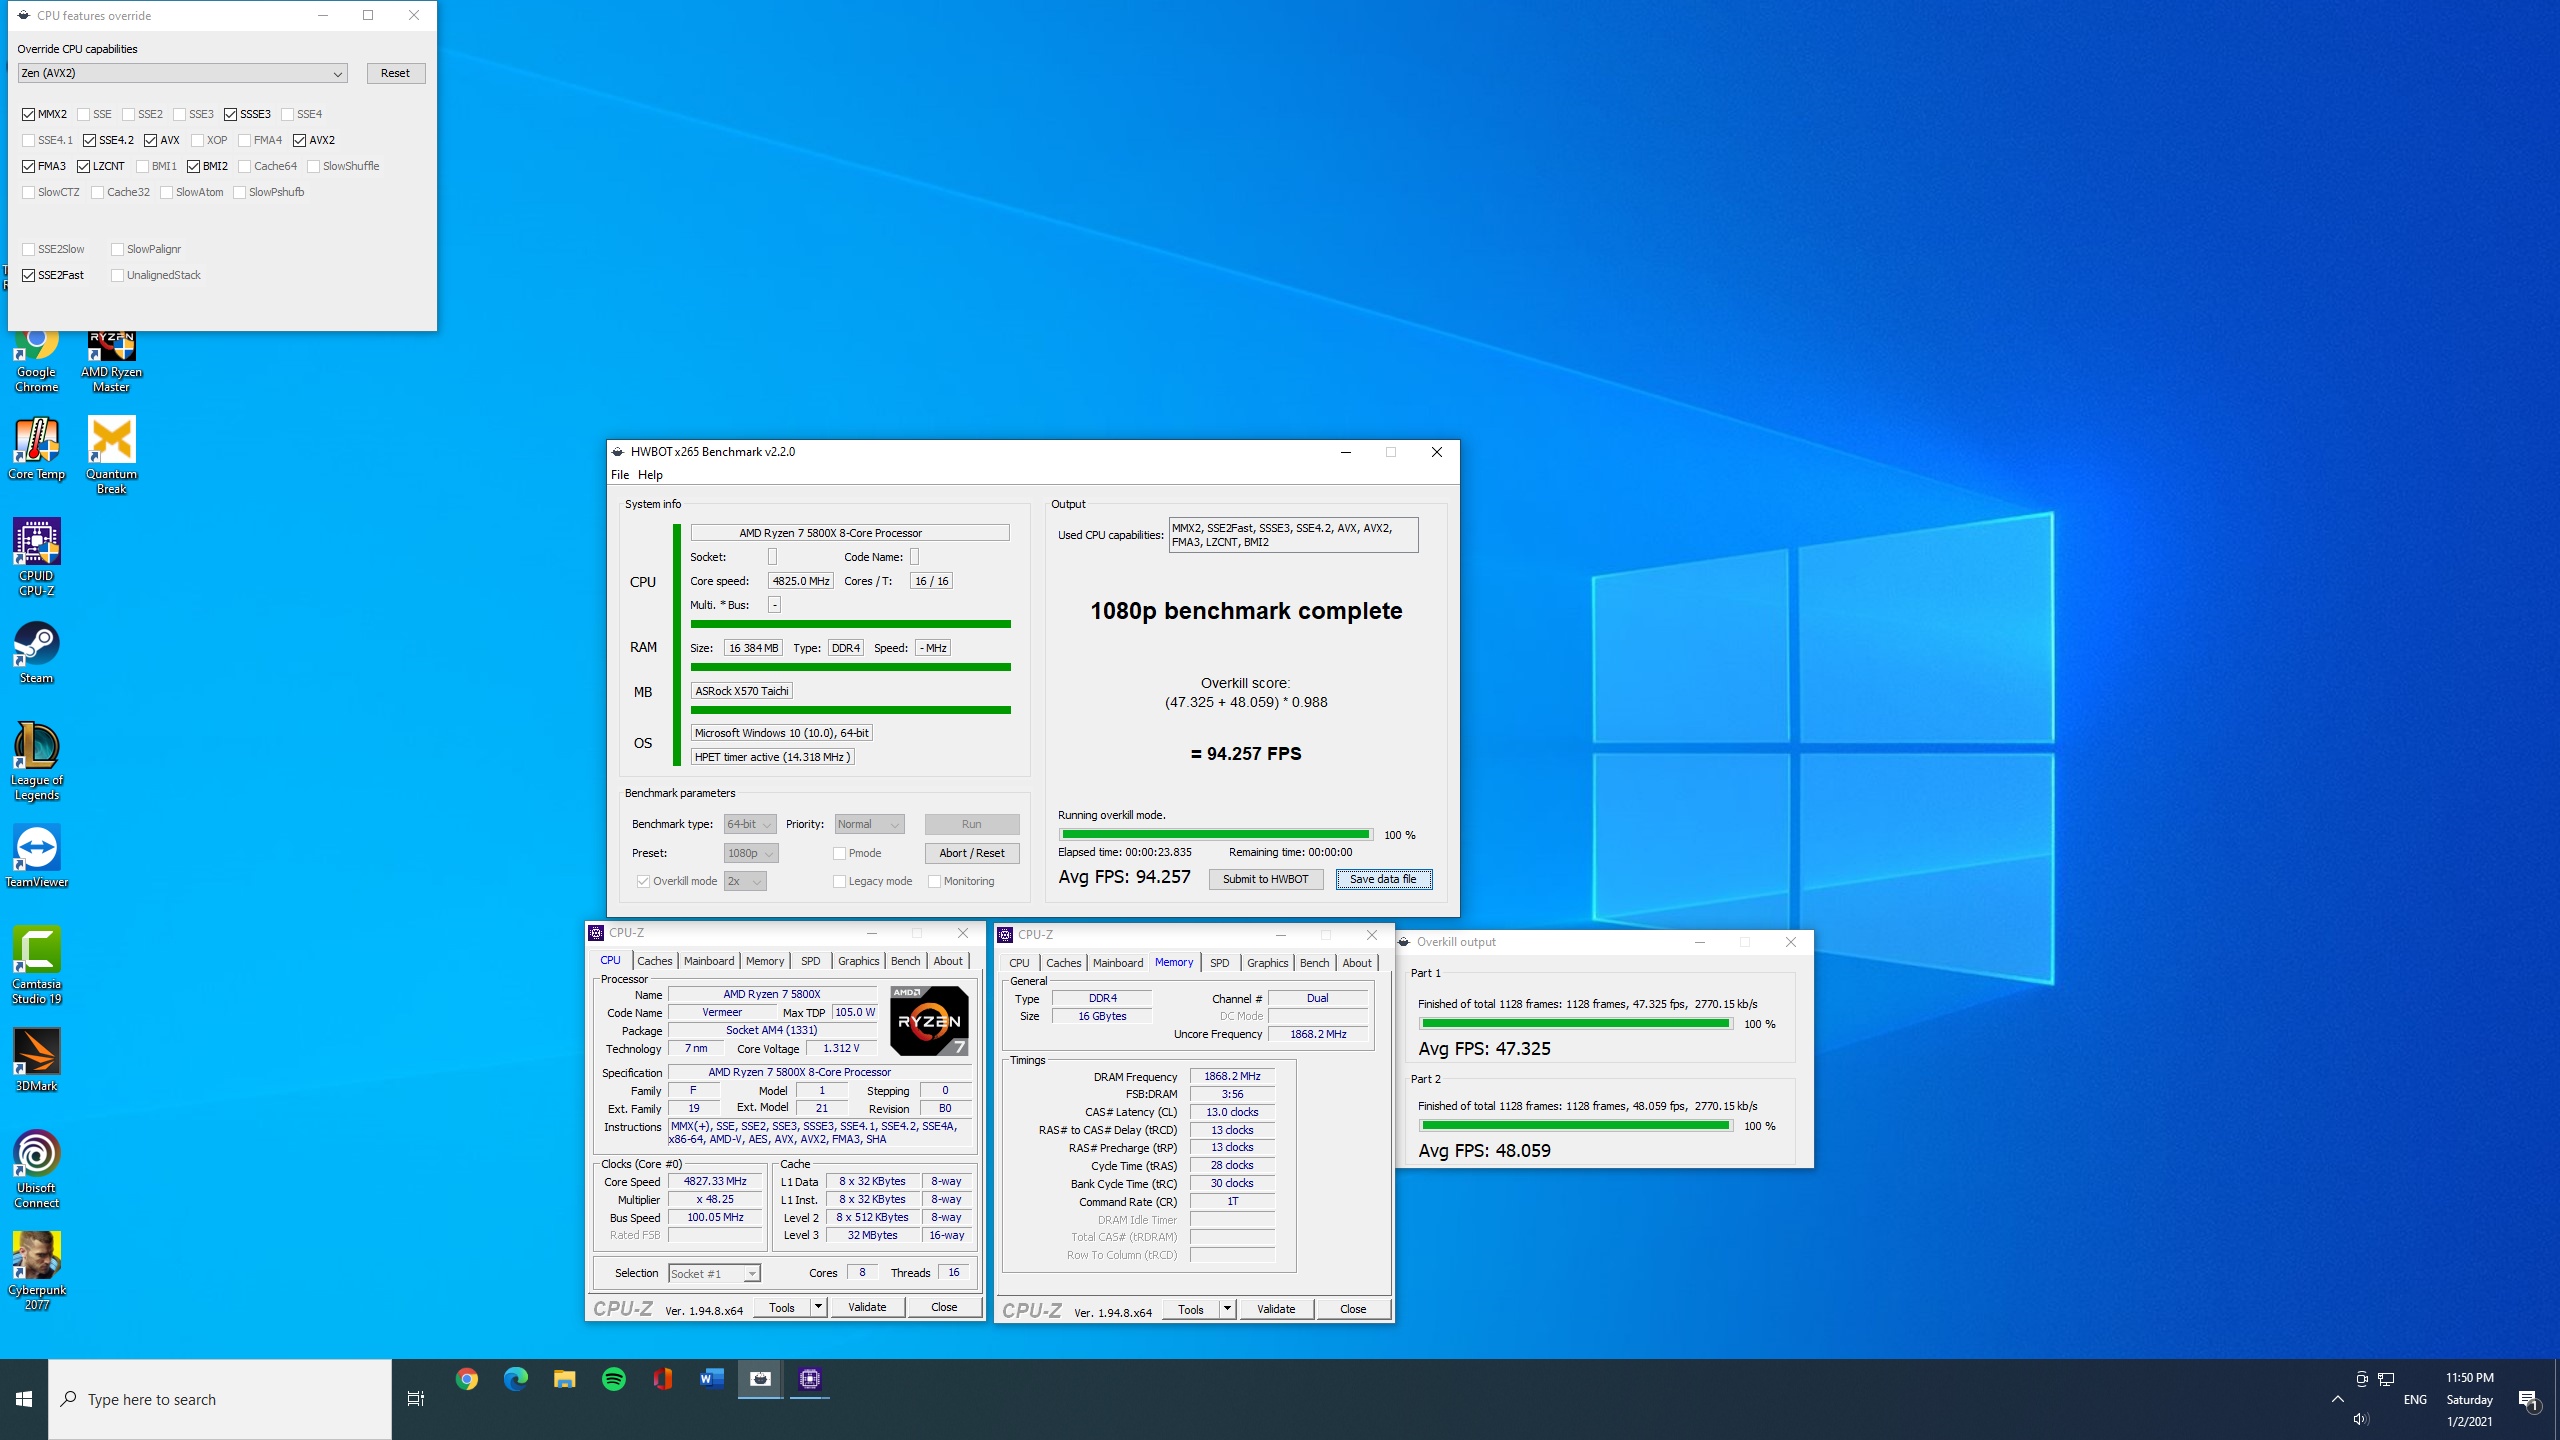2560x1440 pixels.
Task: Open the File menu in HWBOT x265
Action: [x=620, y=475]
